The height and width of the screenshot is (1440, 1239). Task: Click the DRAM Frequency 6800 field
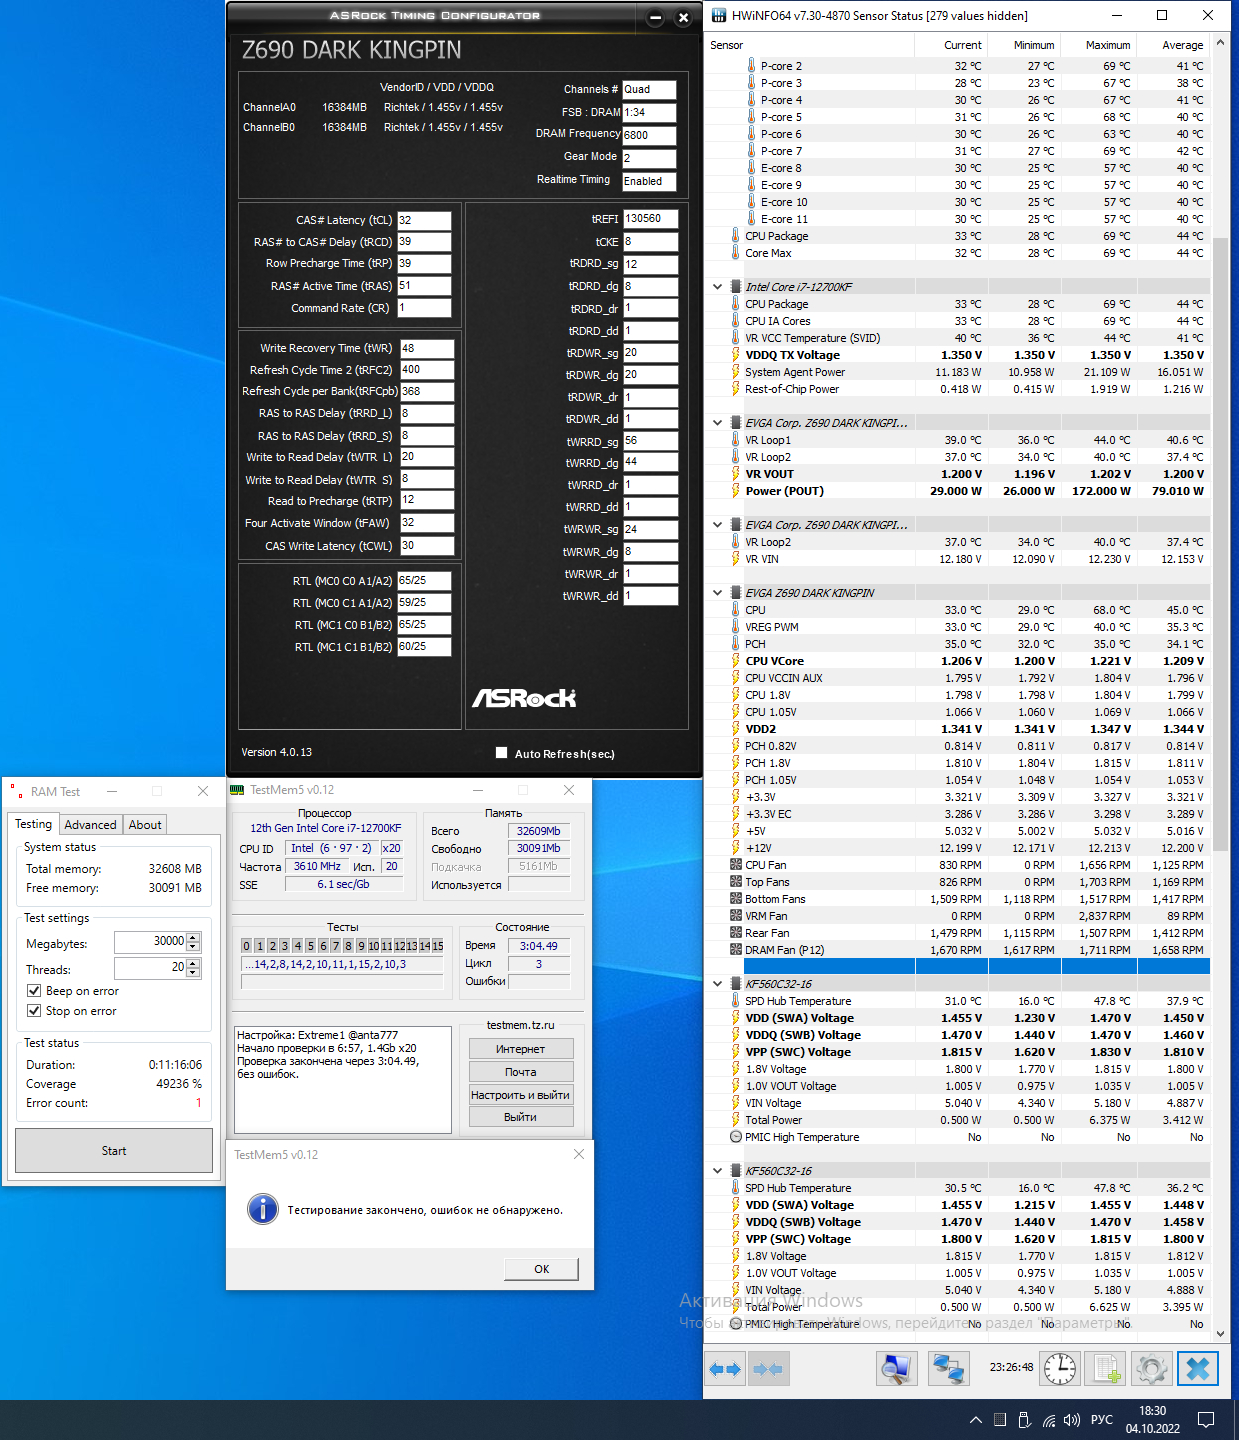(x=649, y=135)
